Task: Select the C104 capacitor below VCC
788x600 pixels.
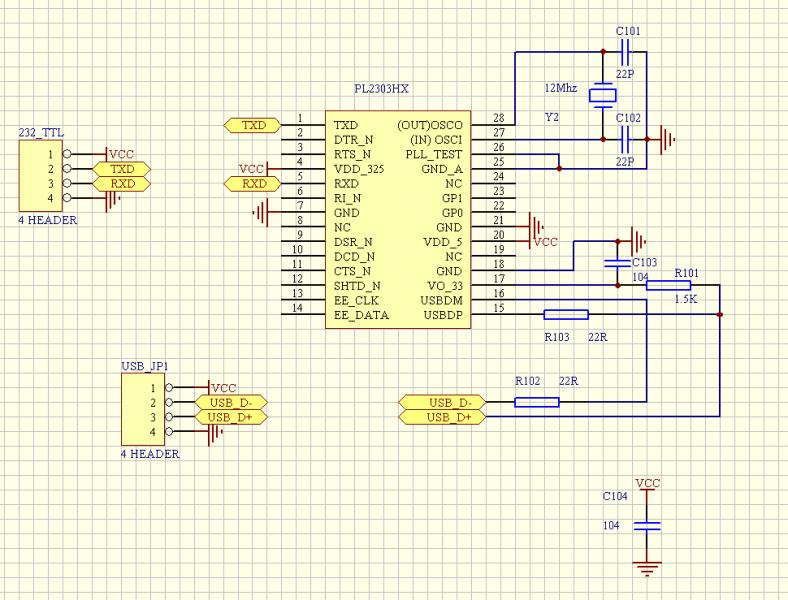Action: [x=648, y=524]
